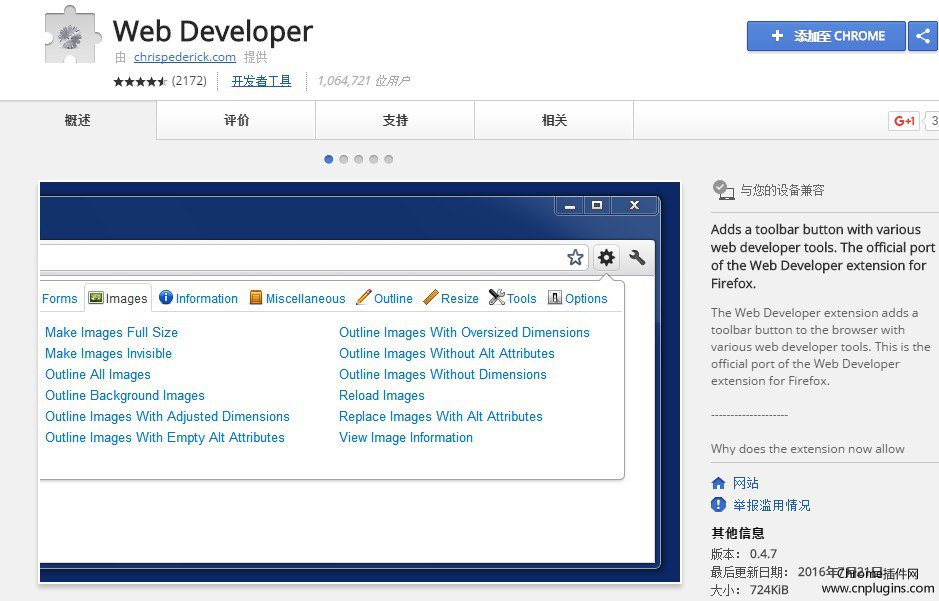Click the share icon button
Image resolution: width=939 pixels, height=601 pixels.
(x=923, y=36)
